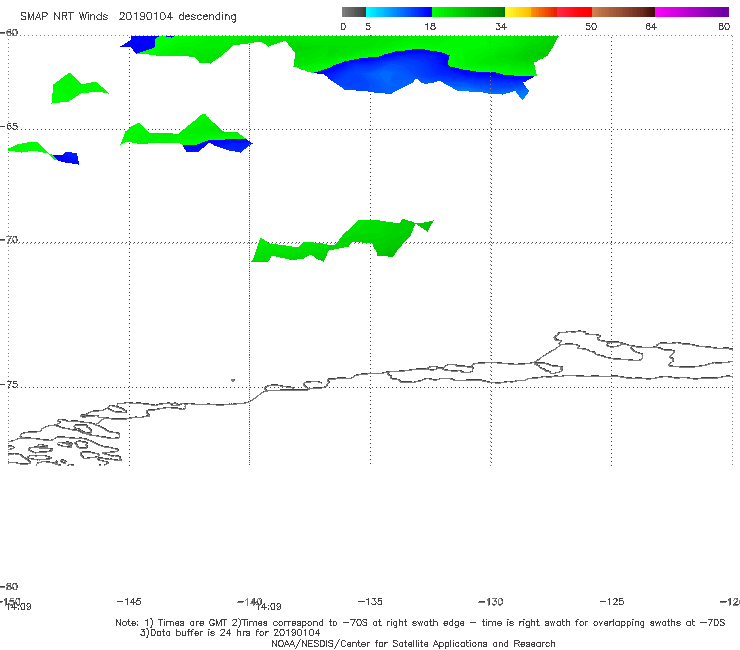Viewport: 740px width, 650px height.
Task: Click the color bar label '50'
Action: click(x=591, y=26)
